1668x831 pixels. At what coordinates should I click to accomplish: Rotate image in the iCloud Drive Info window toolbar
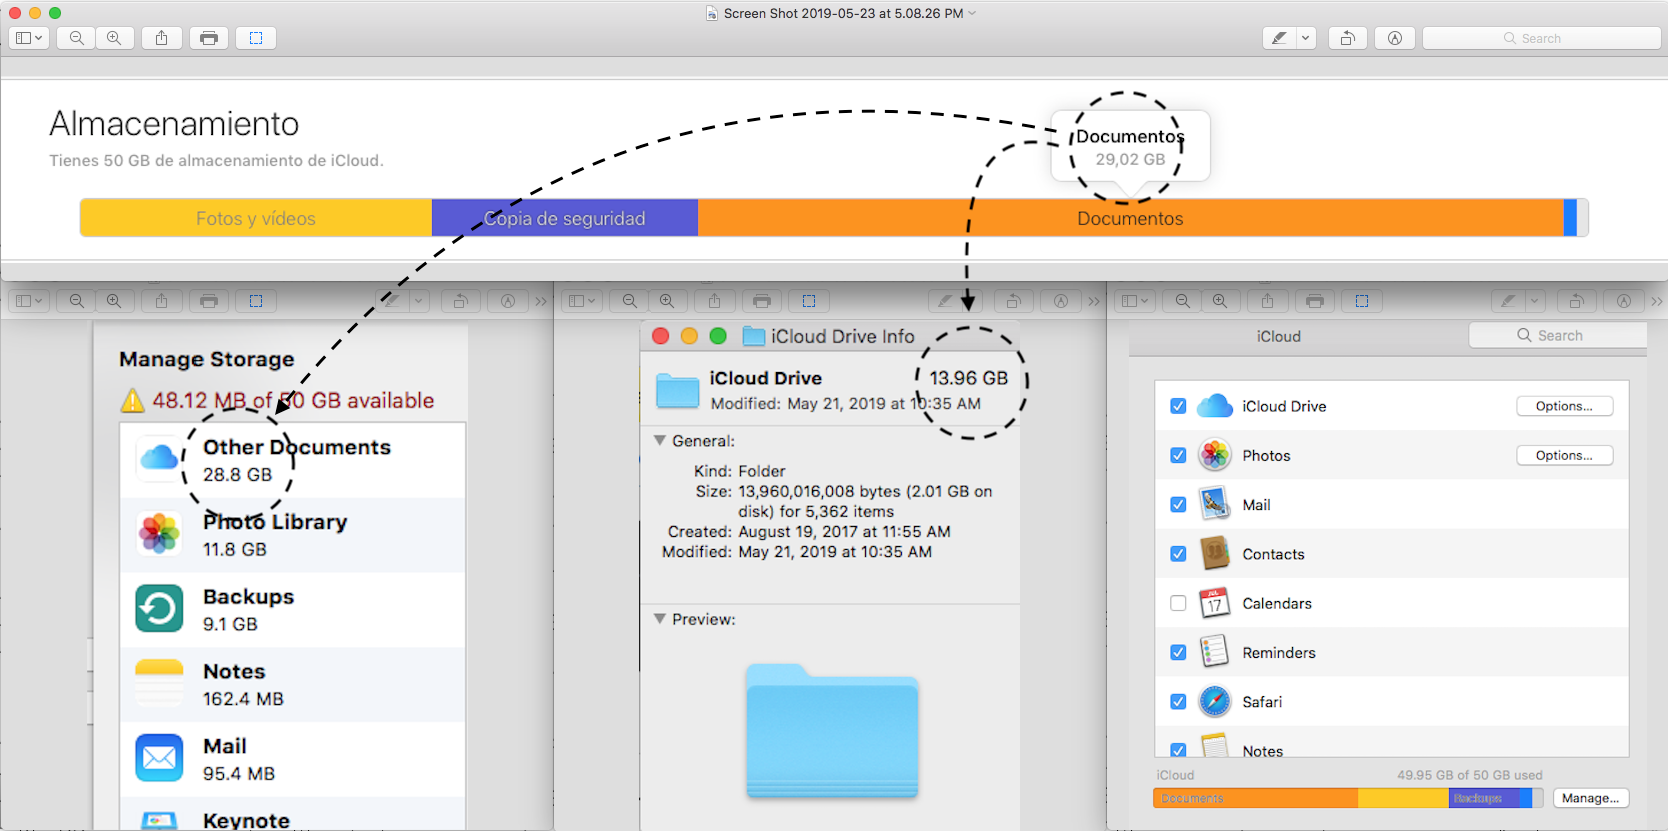1014,301
